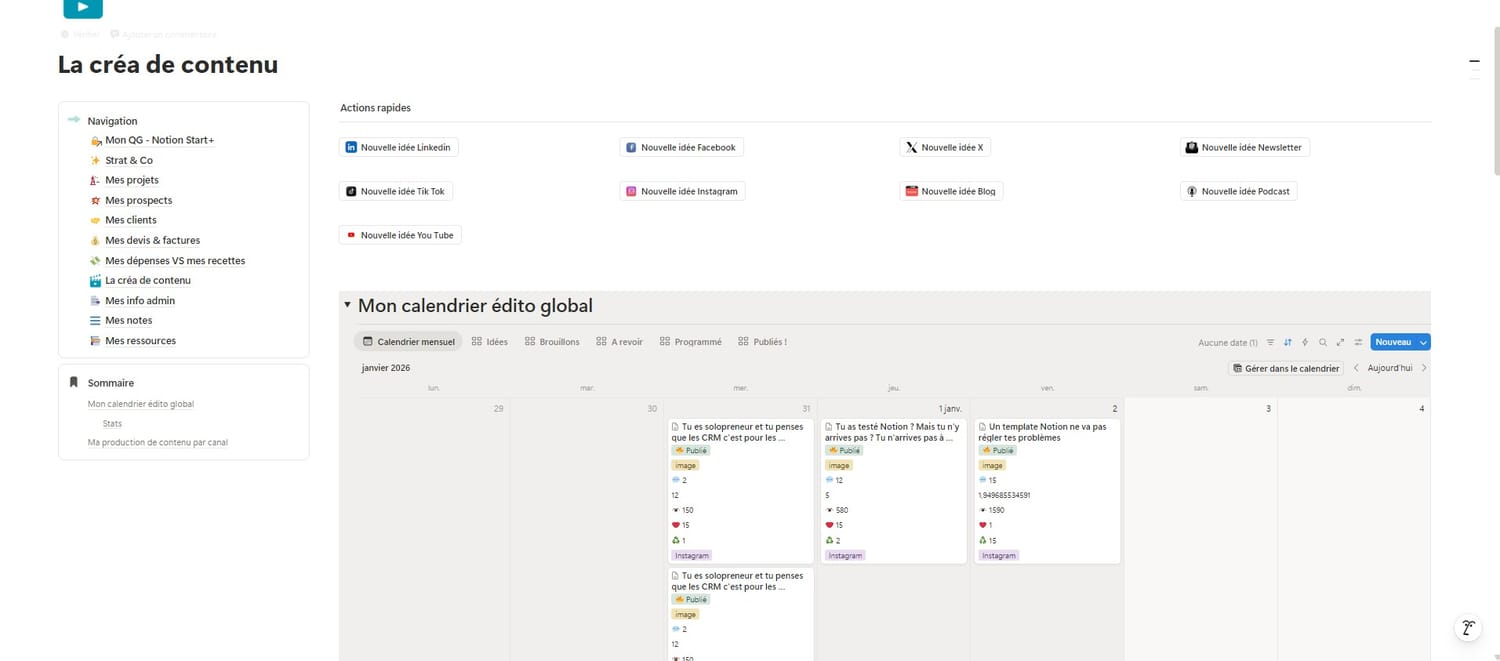Open automations lightning bolt icon
This screenshot has height=661, width=1500.
1305,342
